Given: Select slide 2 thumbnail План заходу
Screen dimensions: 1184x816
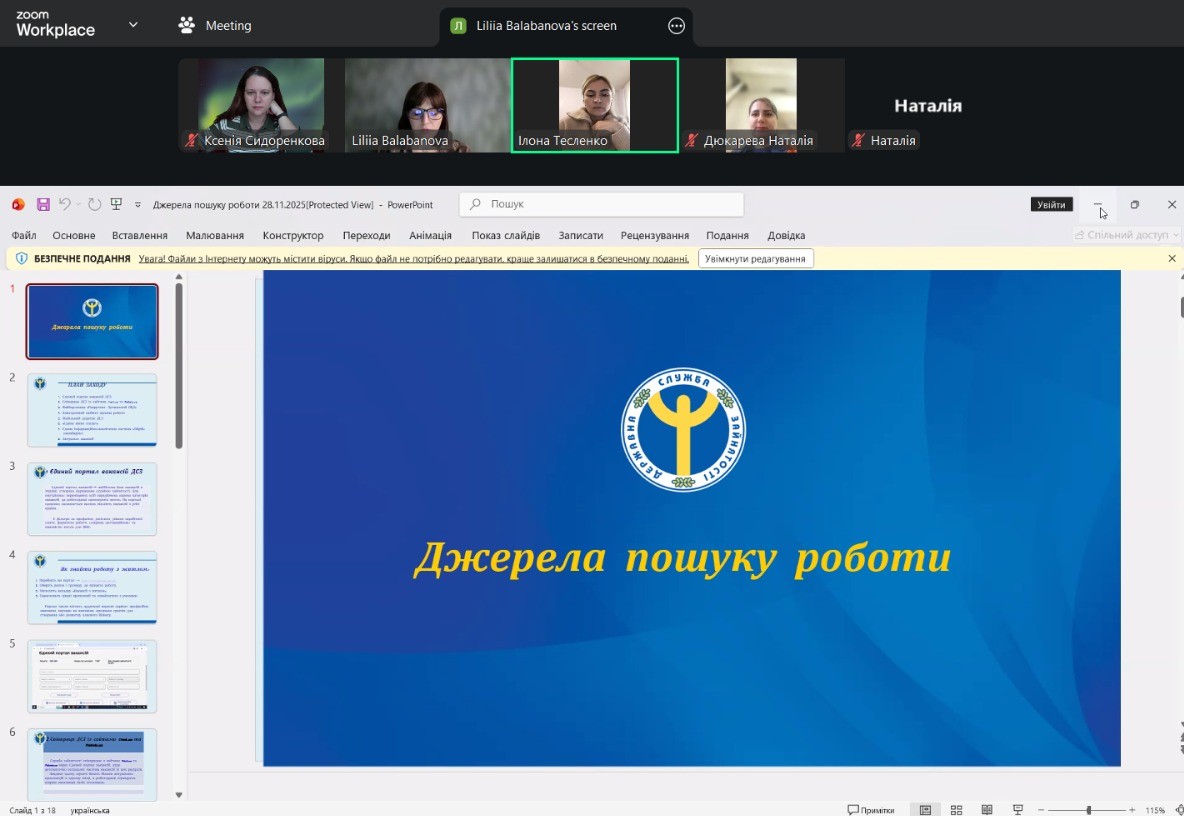Looking at the screenshot, I should (92, 410).
